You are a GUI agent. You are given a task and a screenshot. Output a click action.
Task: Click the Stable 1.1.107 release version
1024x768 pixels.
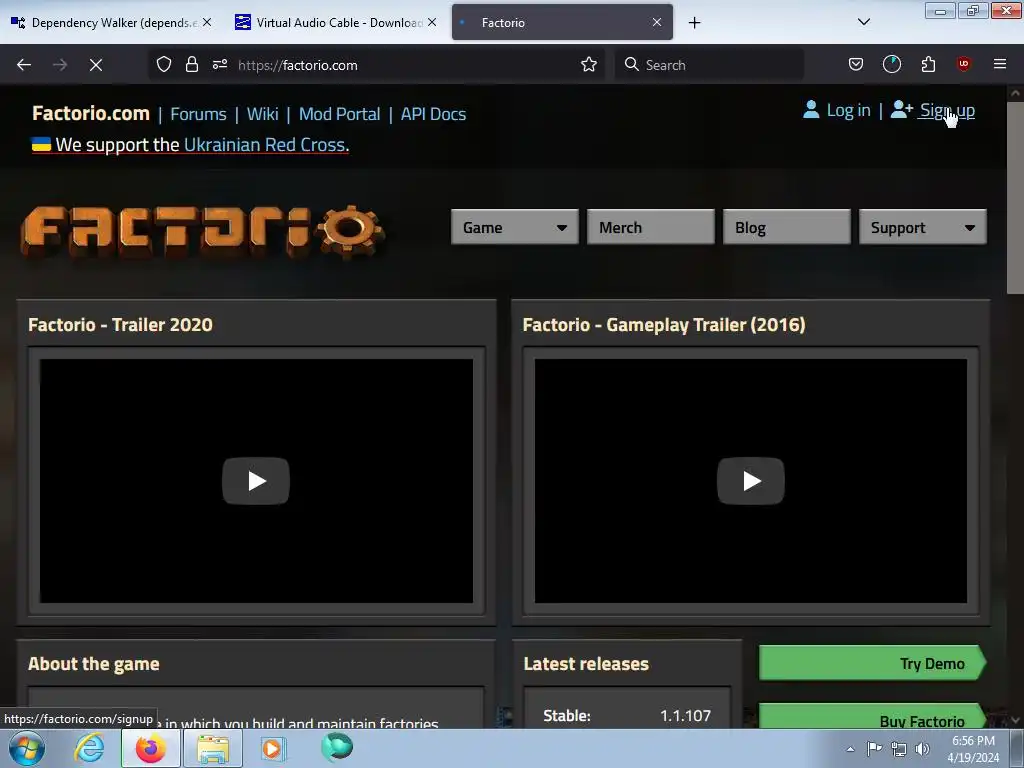click(685, 715)
